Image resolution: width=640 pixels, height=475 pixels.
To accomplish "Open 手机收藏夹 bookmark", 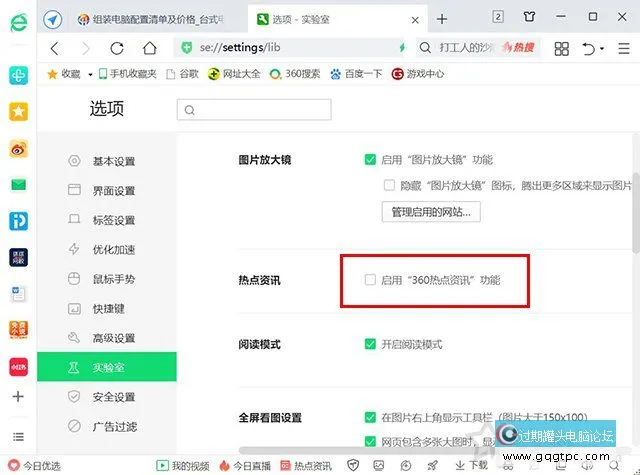I will tap(128, 74).
